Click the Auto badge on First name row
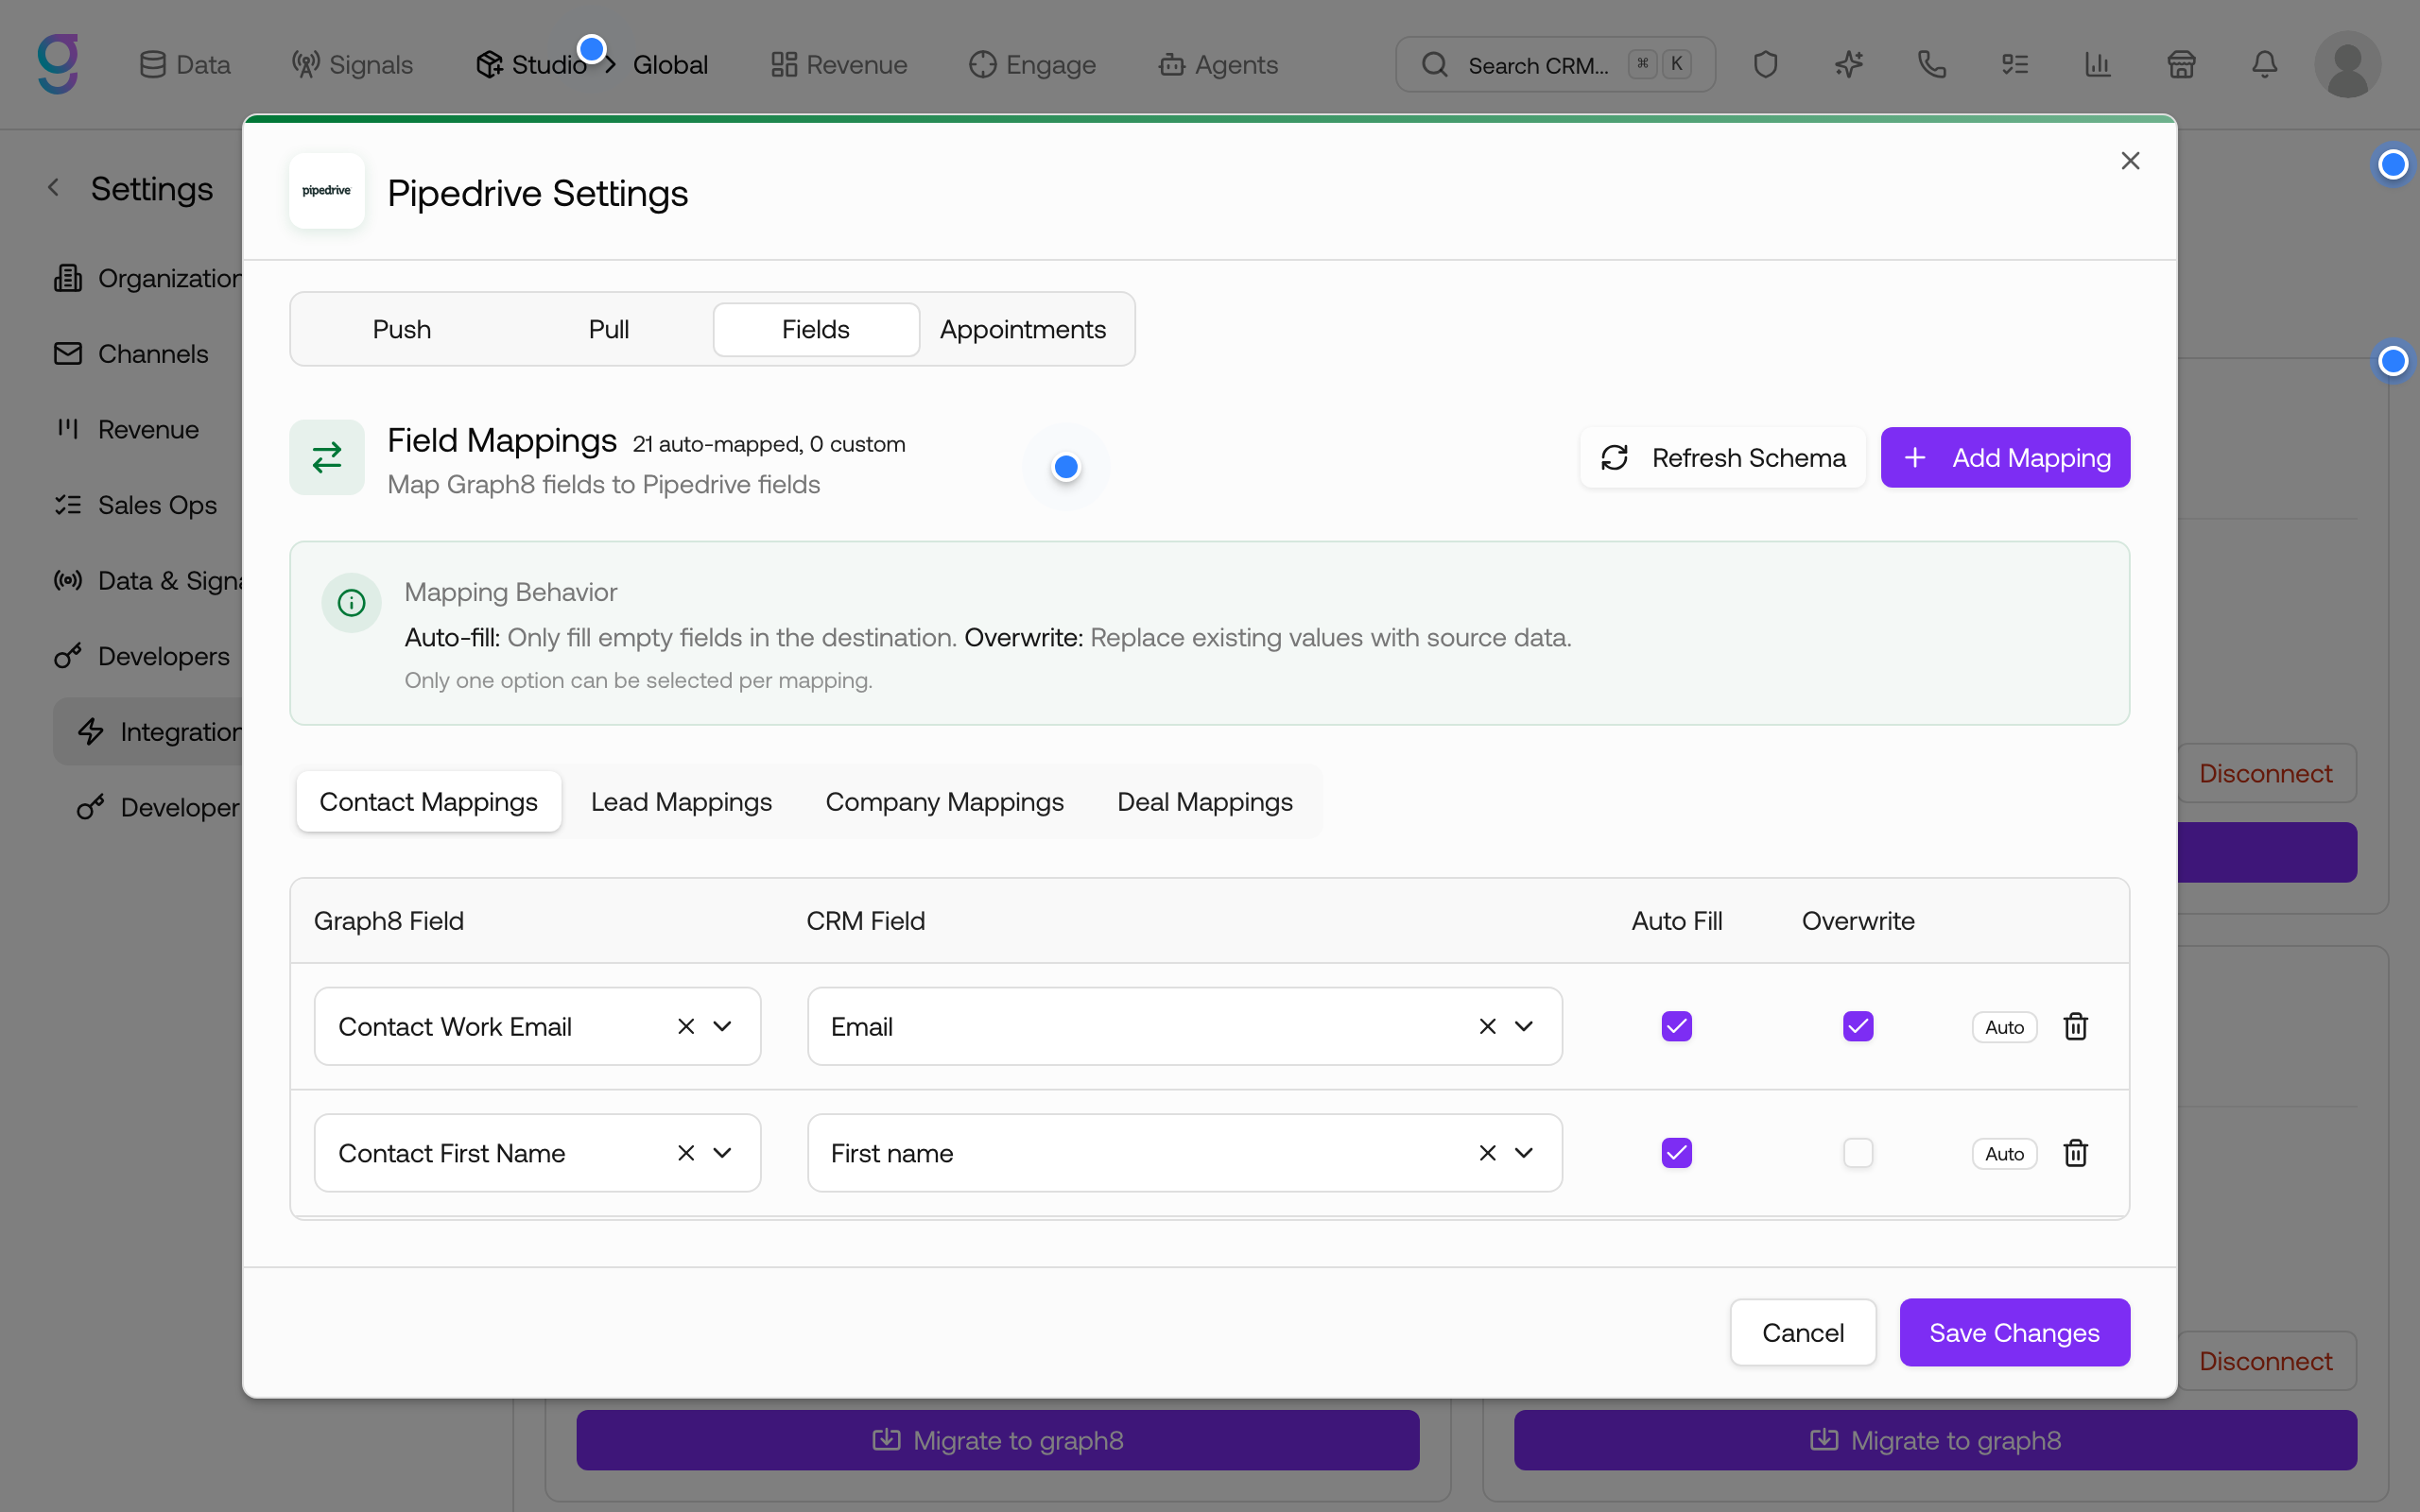Viewport: 2420px width, 1512px height. [2004, 1154]
